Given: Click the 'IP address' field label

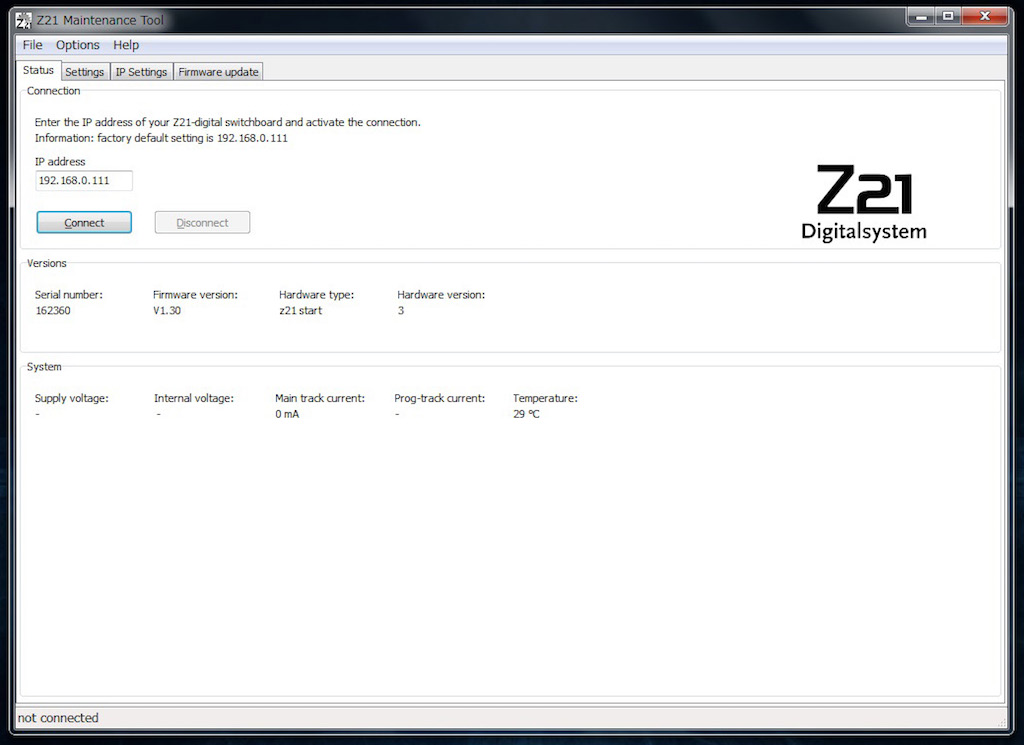Looking at the screenshot, I should click(60, 162).
